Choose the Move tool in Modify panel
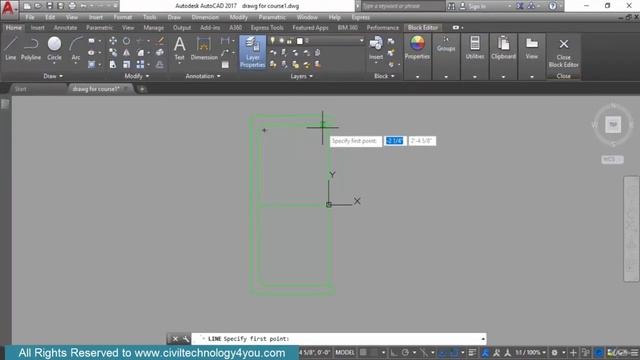 pos(113,41)
